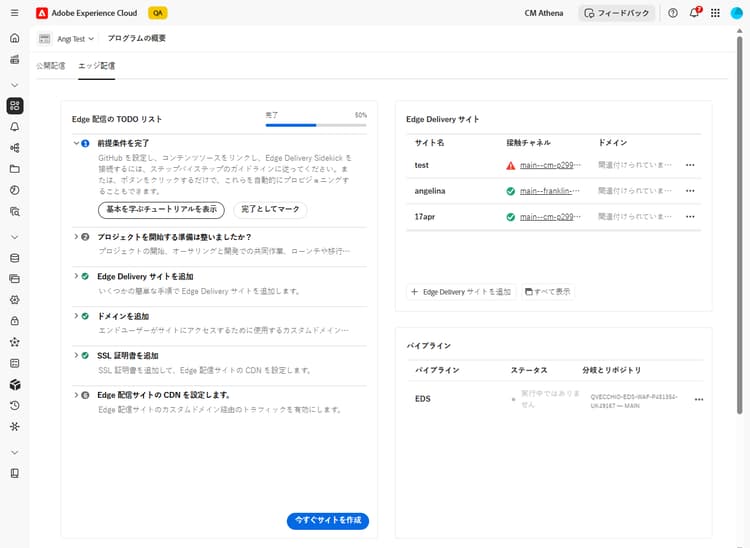The width and height of the screenshot is (750, 548).
Task: Open the black cube icon in sidebar
Action: click(x=15, y=384)
